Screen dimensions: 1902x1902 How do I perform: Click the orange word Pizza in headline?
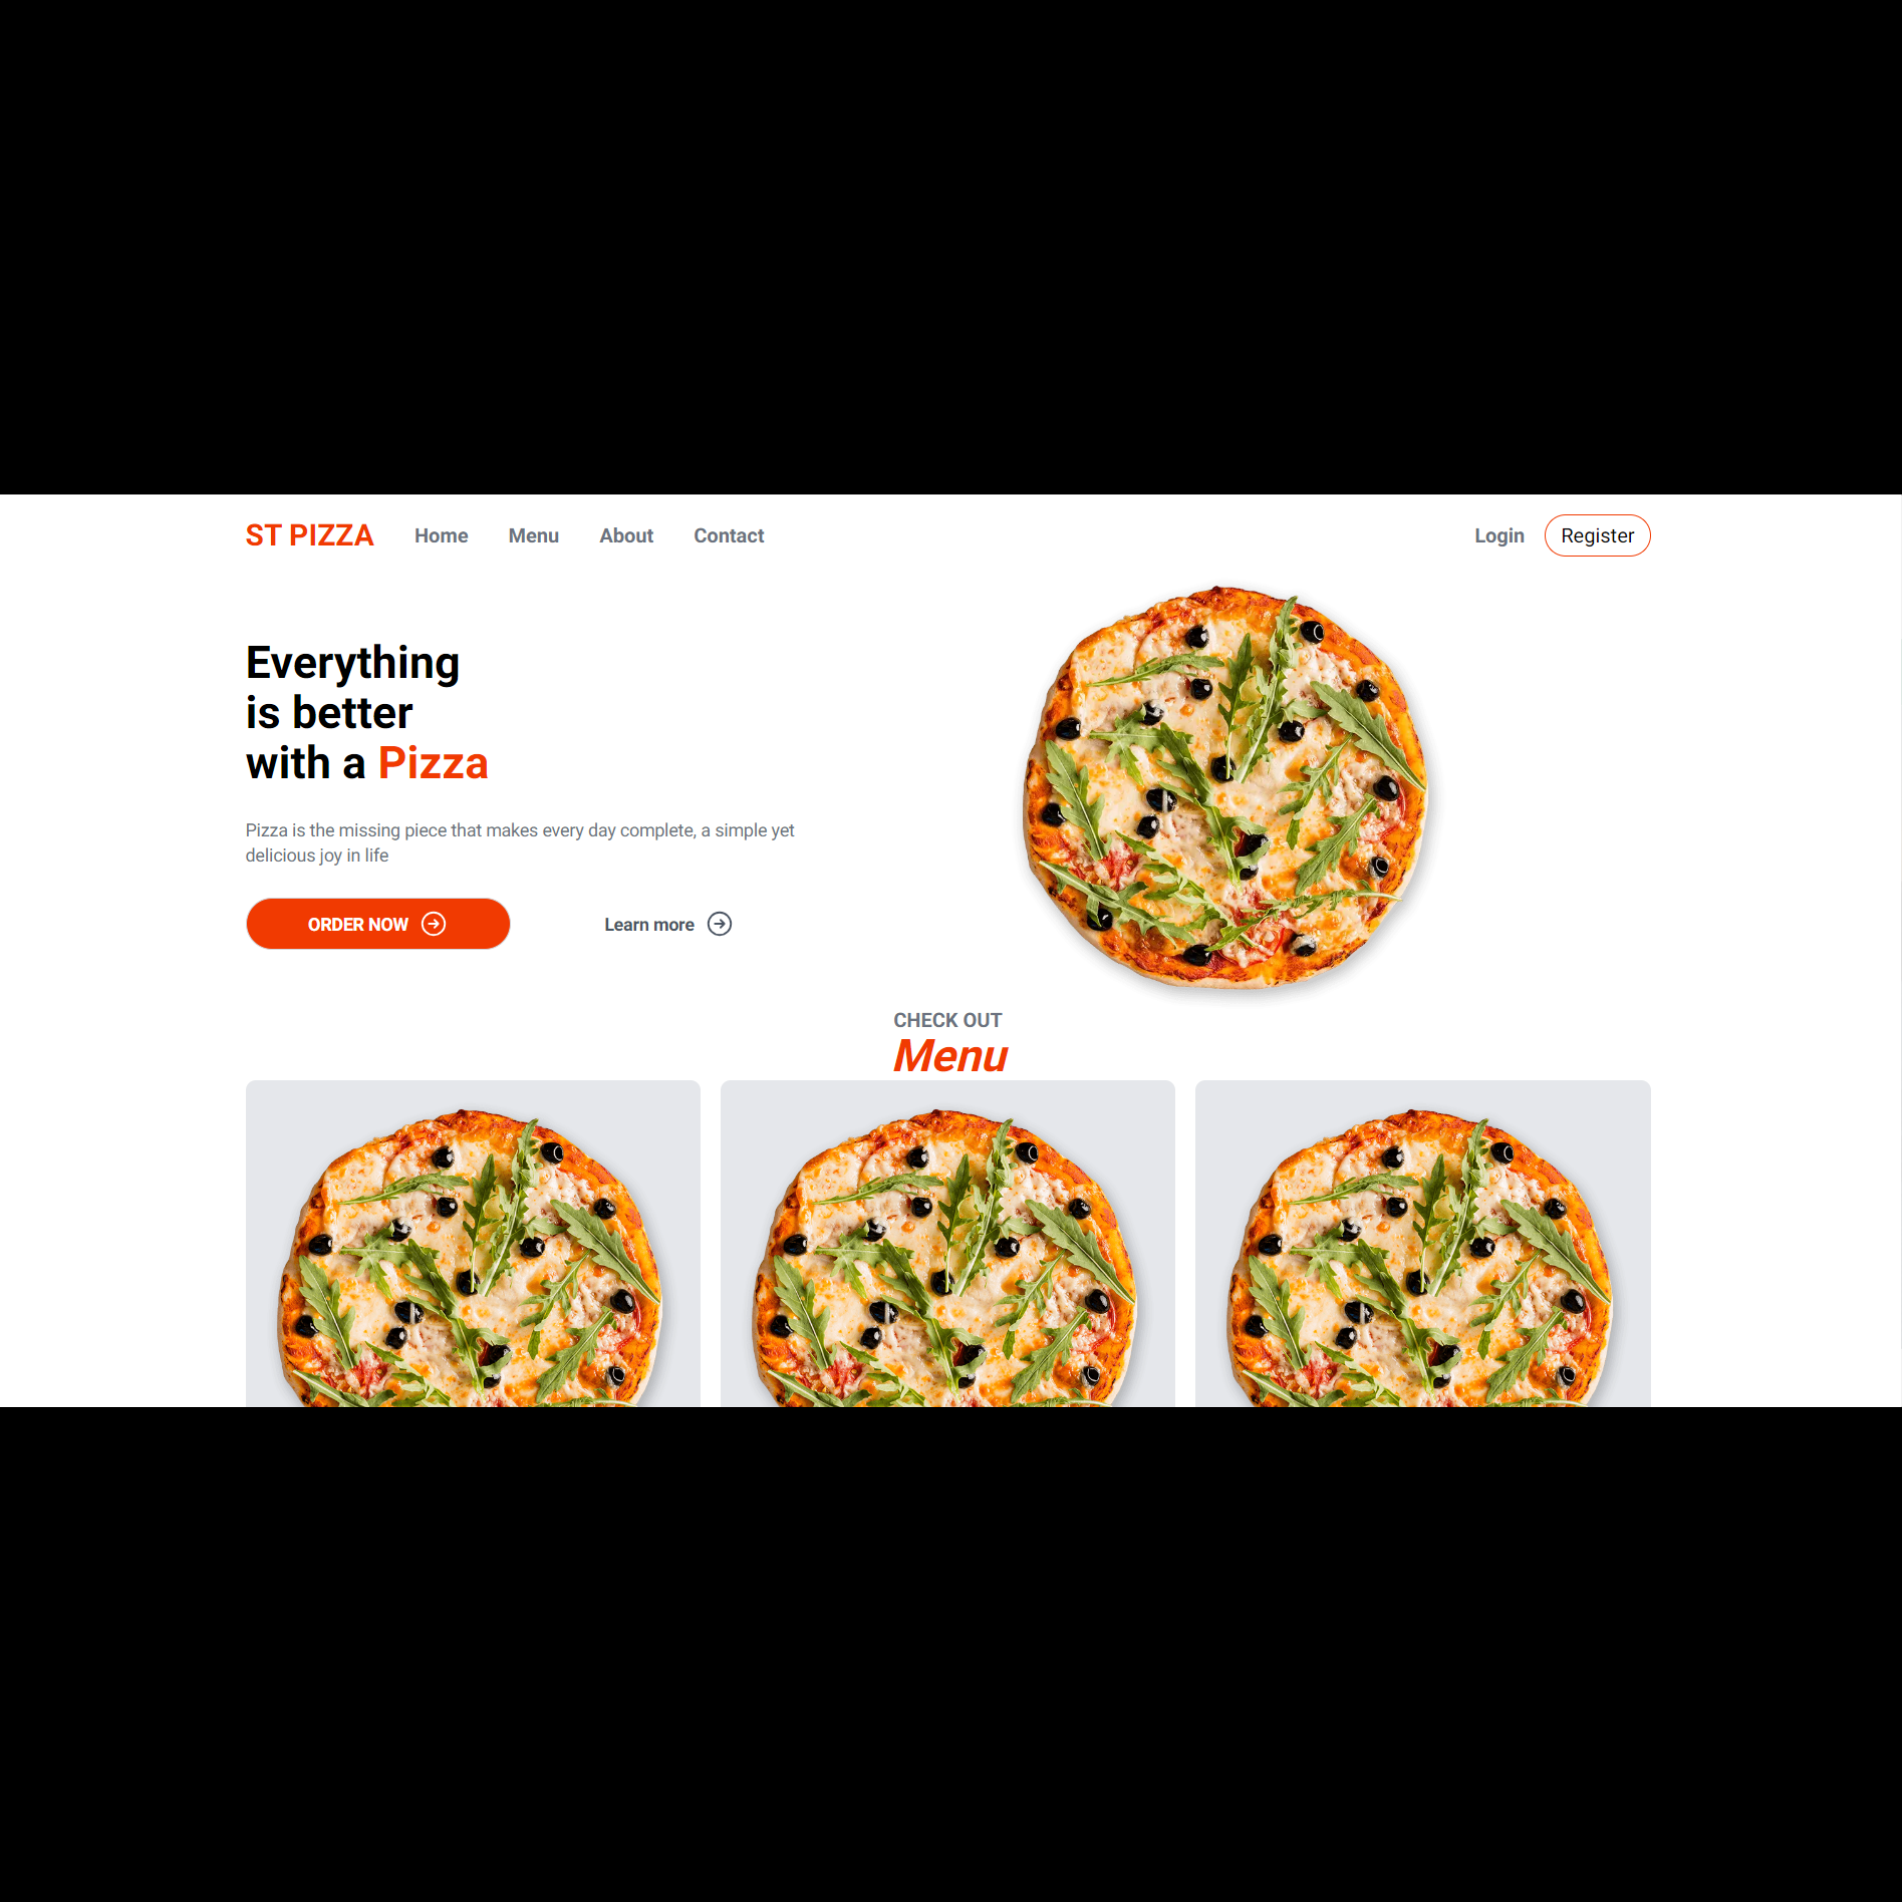click(x=433, y=764)
